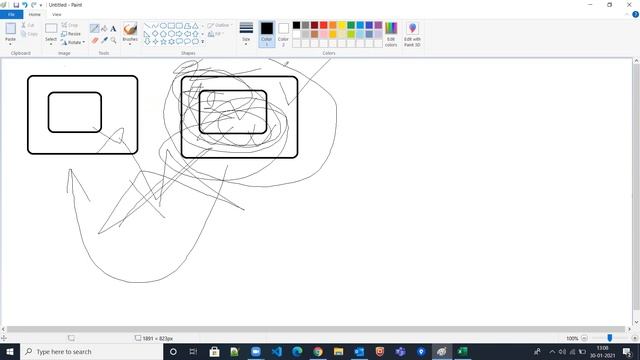Open the Paste dropdown arrow
Viewport: 640px width, 360px height.
pyautogui.click(x=11, y=44)
